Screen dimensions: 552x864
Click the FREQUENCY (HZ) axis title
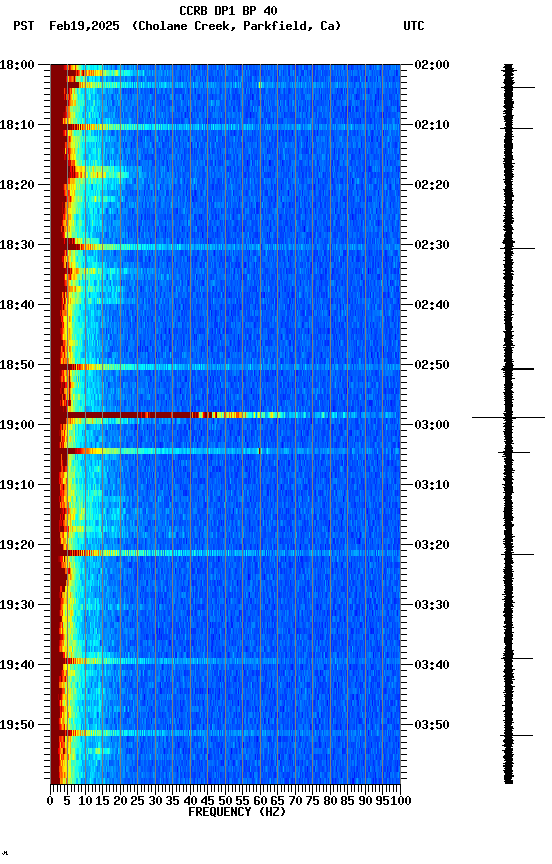(x=237, y=813)
